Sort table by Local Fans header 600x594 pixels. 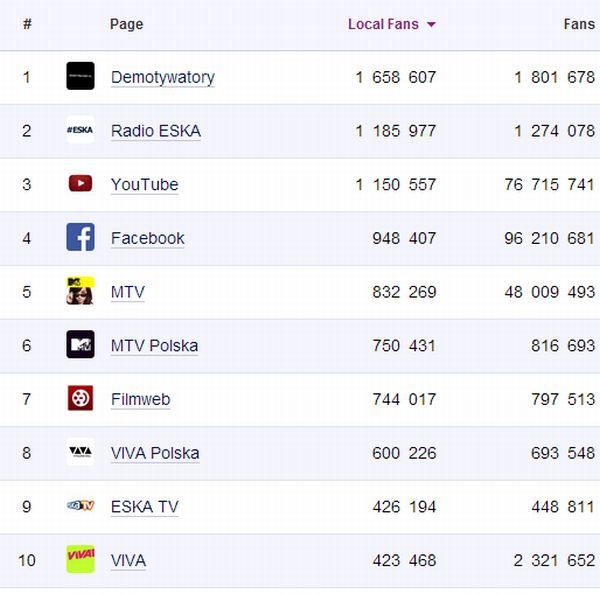coord(383,24)
